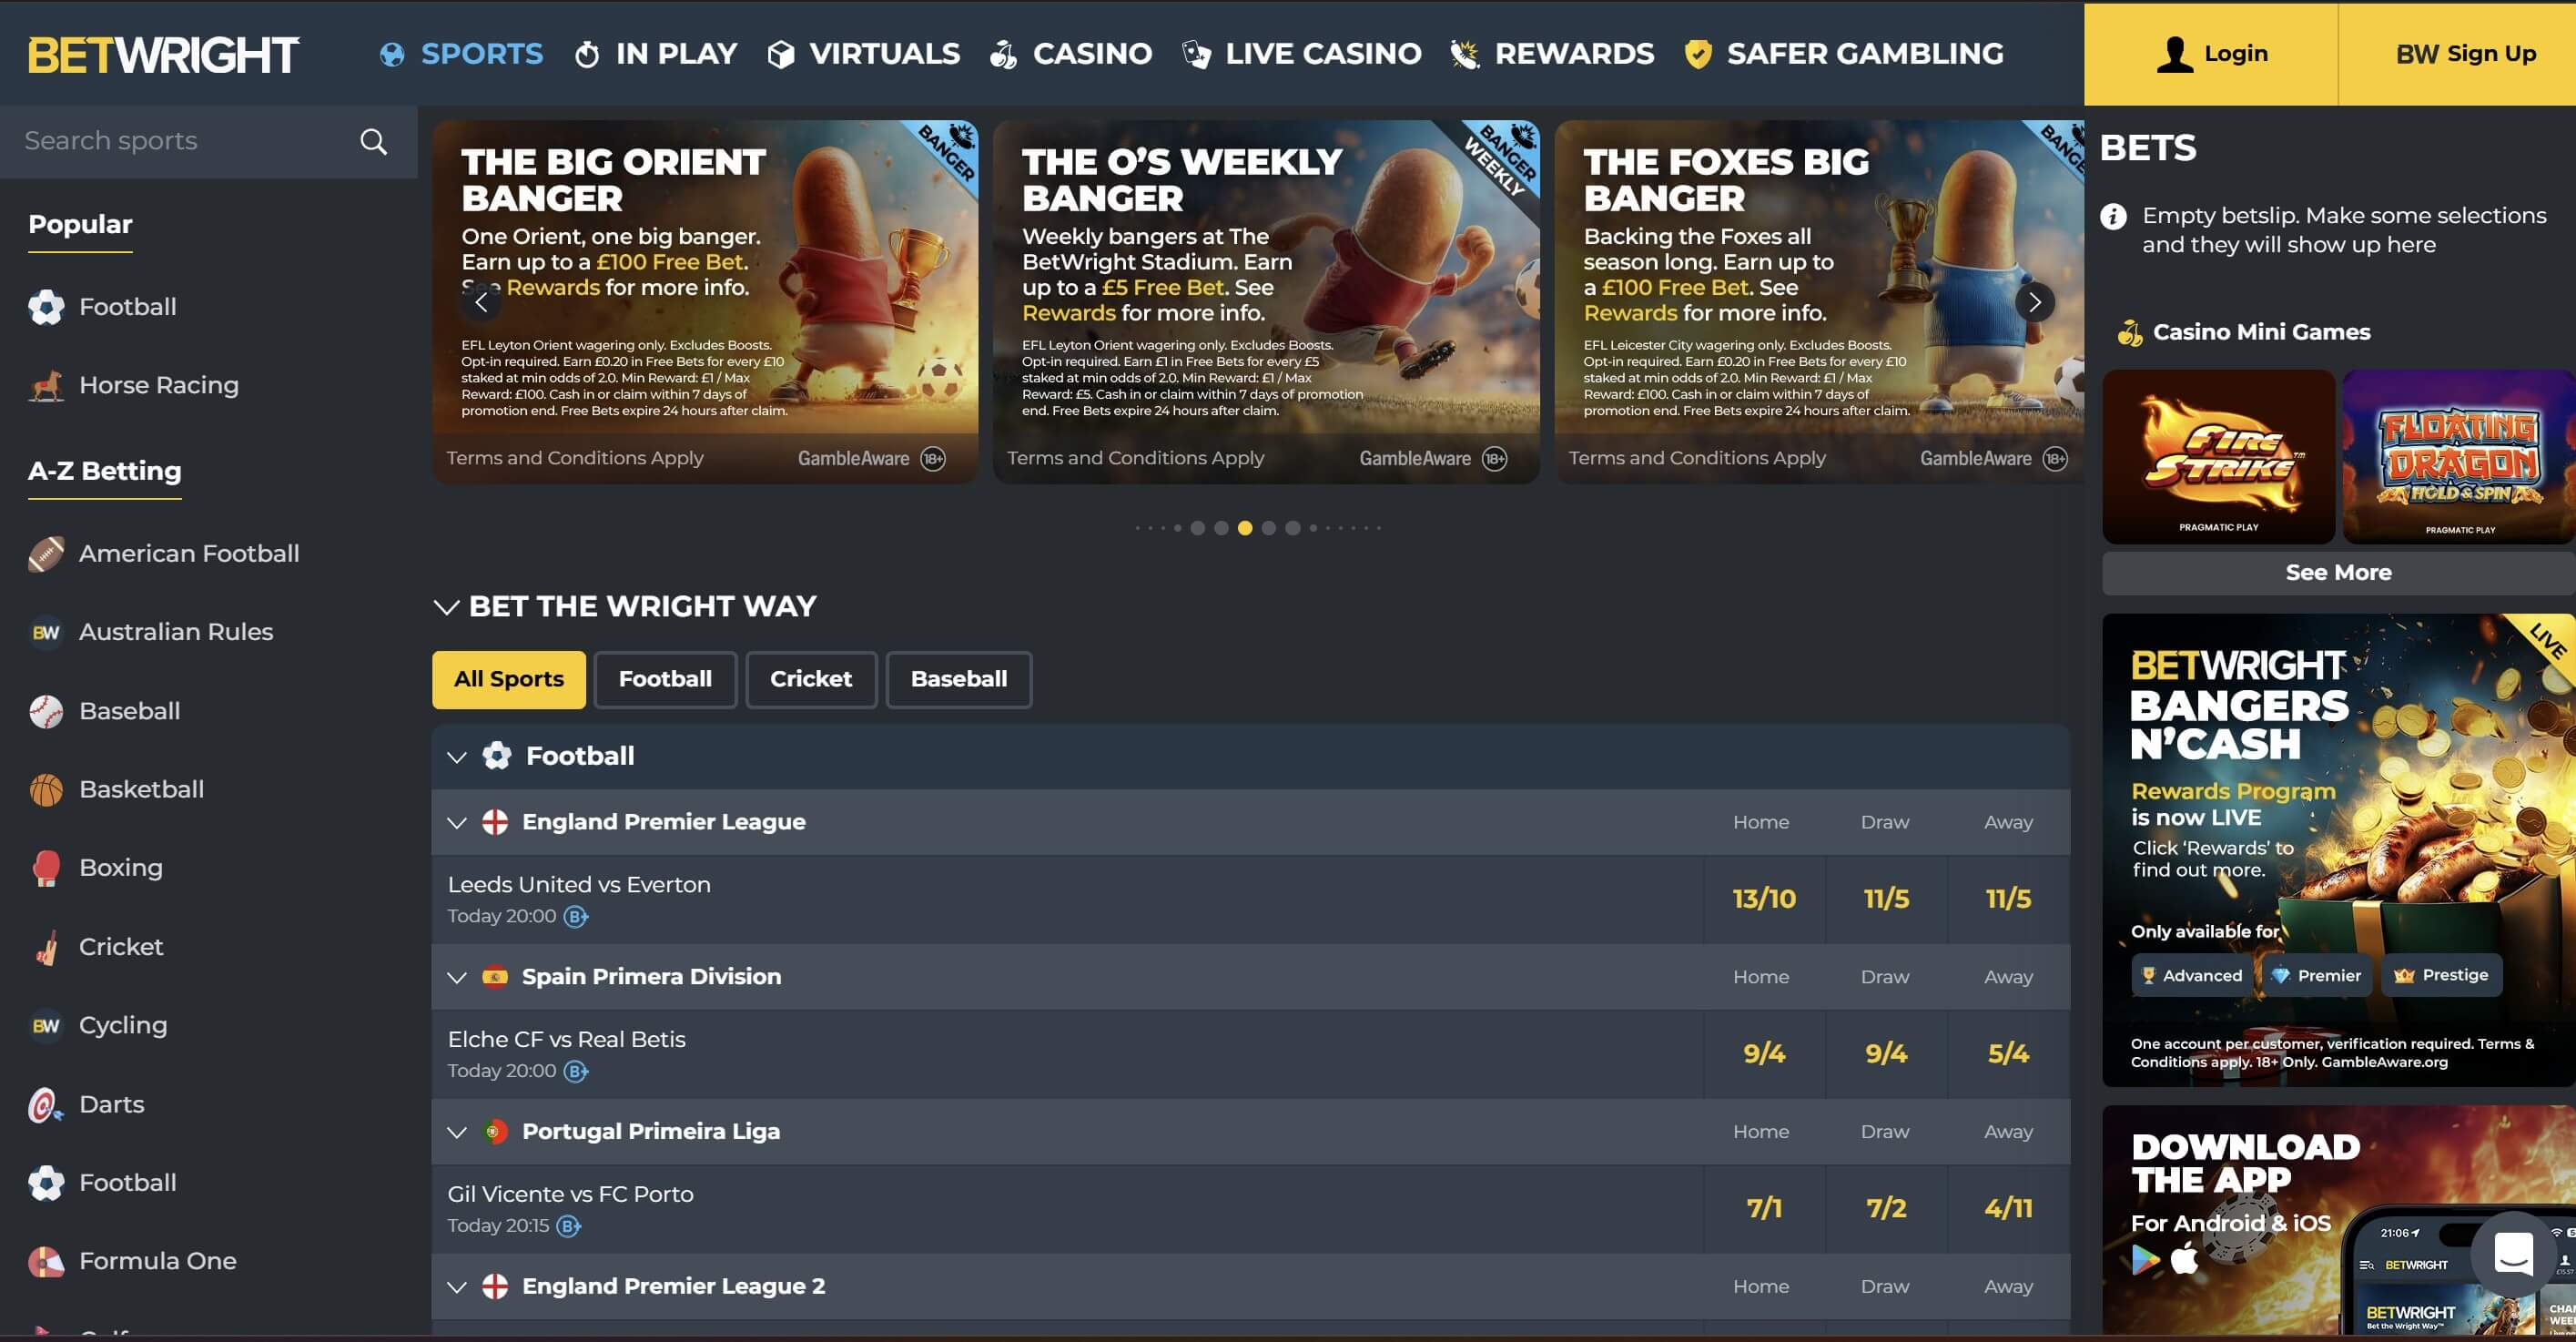The width and height of the screenshot is (2576, 1342).
Task: Open The Big Orient Banger promo banner
Action: pyautogui.click(x=705, y=302)
